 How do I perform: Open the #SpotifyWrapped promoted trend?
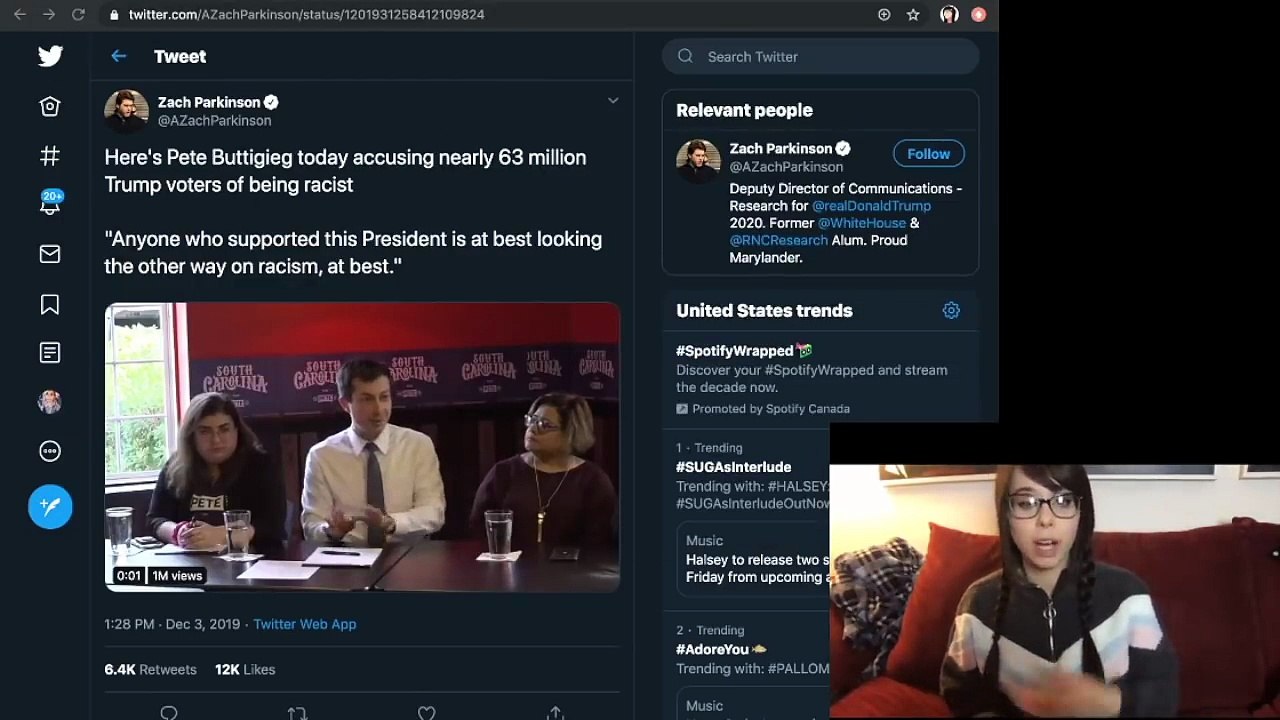point(735,351)
